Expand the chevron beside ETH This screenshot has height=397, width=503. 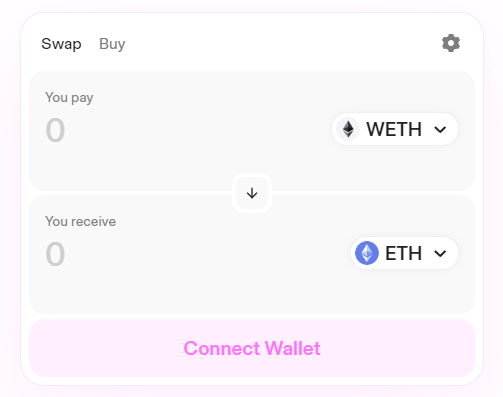(440, 254)
